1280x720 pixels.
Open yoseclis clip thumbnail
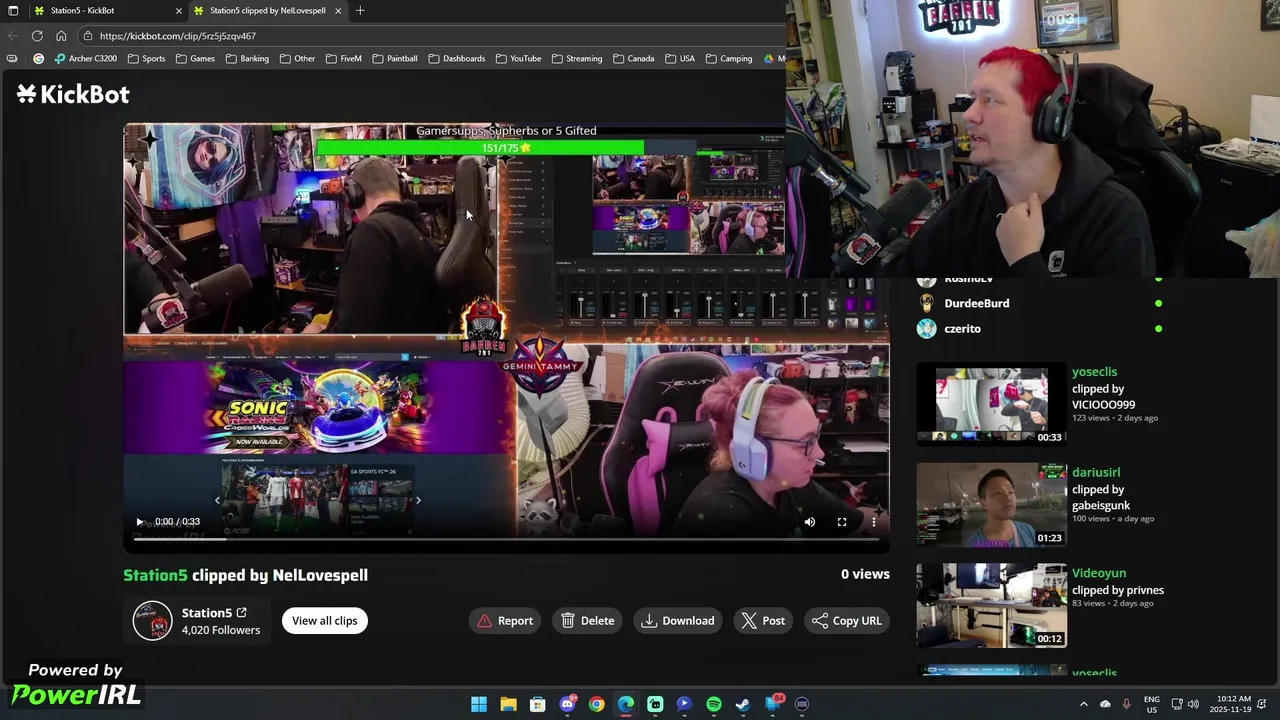992,404
